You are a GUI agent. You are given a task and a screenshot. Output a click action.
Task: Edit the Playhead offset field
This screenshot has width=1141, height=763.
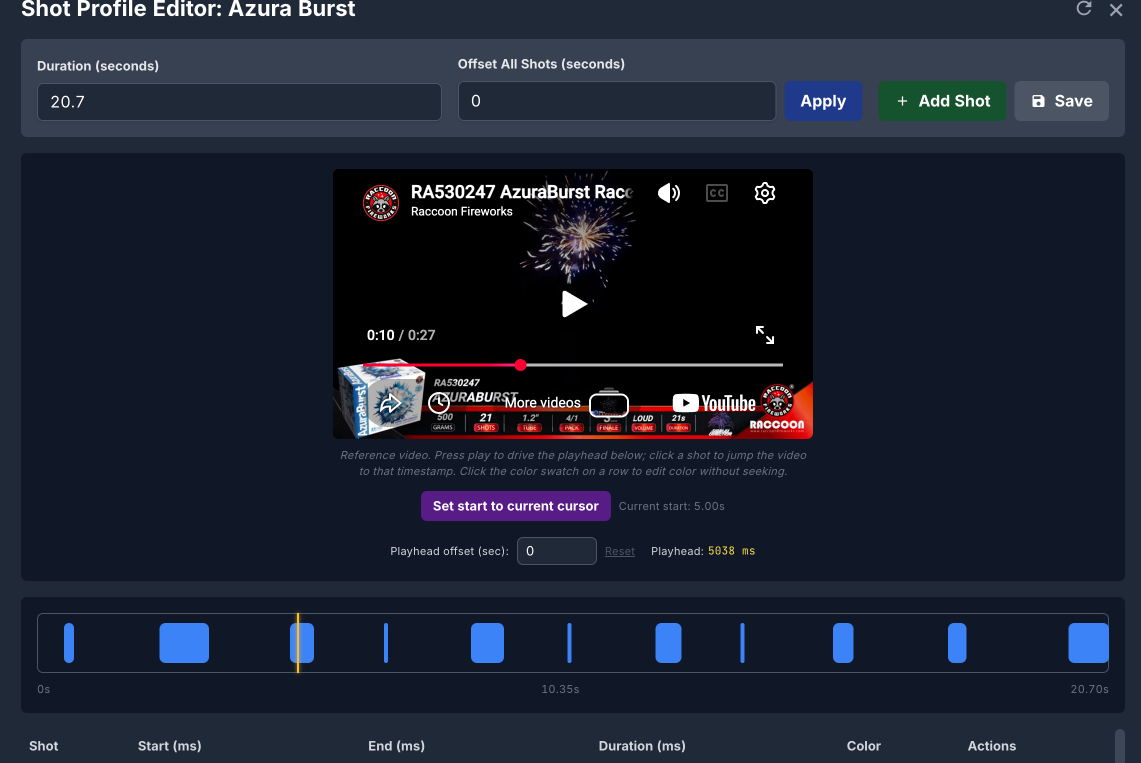click(x=557, y=551)
